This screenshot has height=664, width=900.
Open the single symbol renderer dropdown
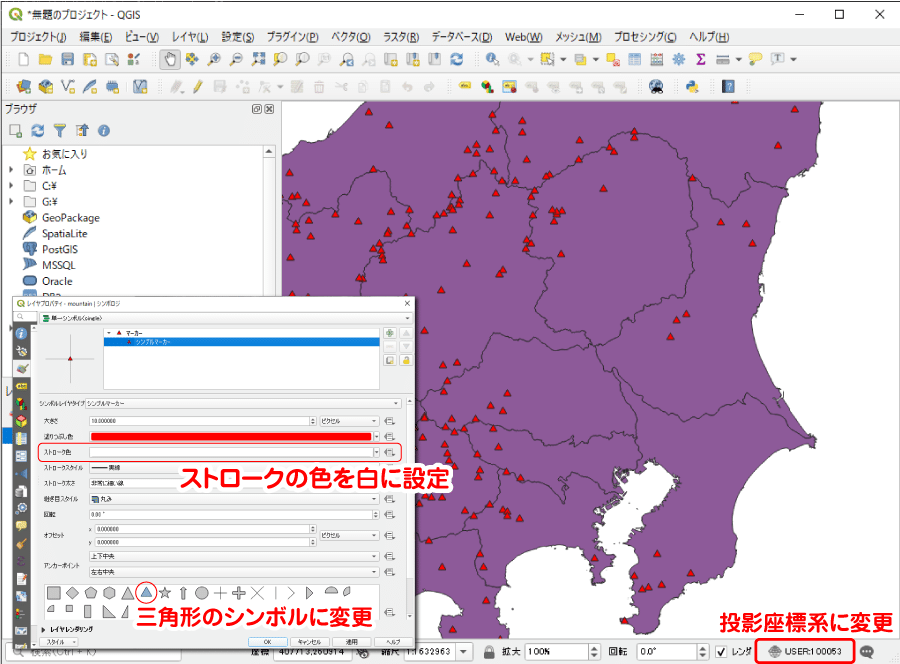tap(226, 318)
